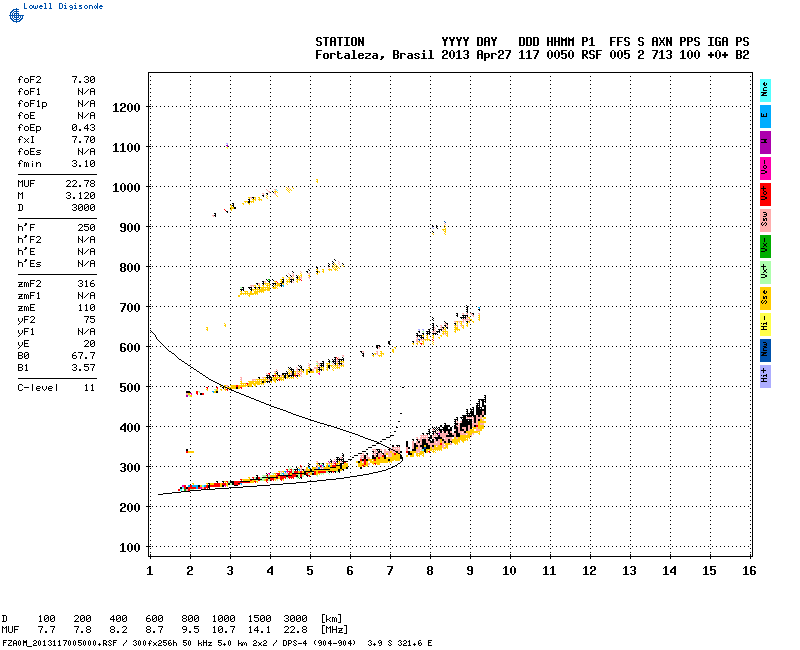This screenshot has width=800, height=650.
Task: Click the foEp value 0.43
Action: 83,128
